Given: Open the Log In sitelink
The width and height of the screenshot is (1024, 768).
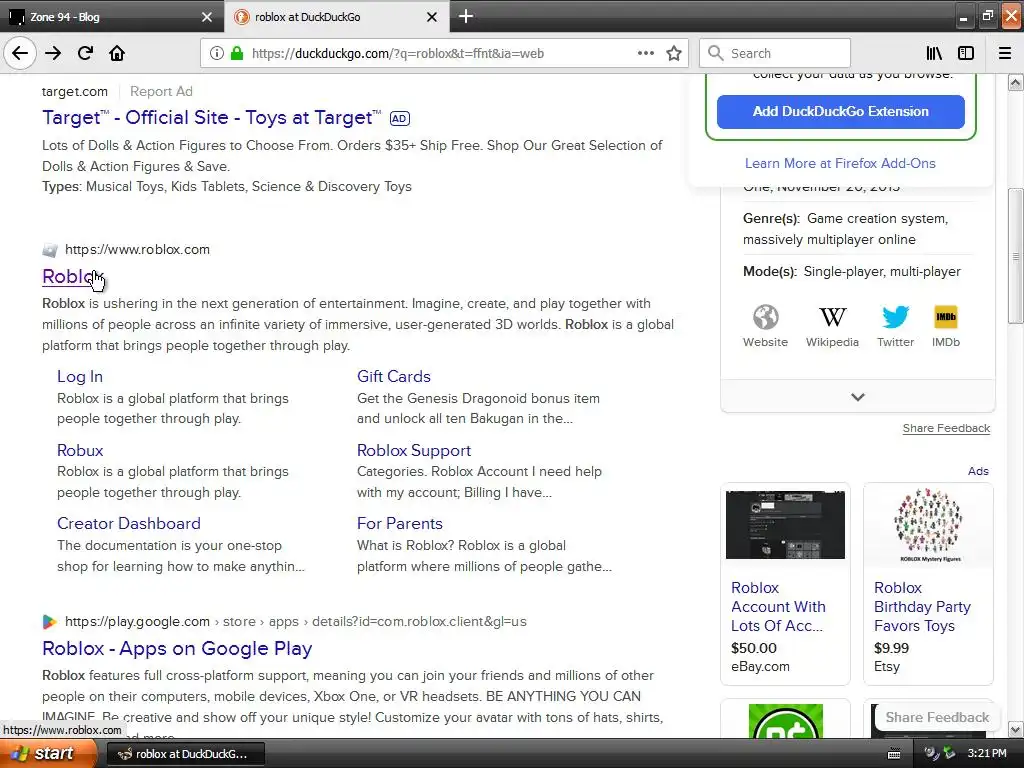Looking at the screenshot, I should click(80, 376).
